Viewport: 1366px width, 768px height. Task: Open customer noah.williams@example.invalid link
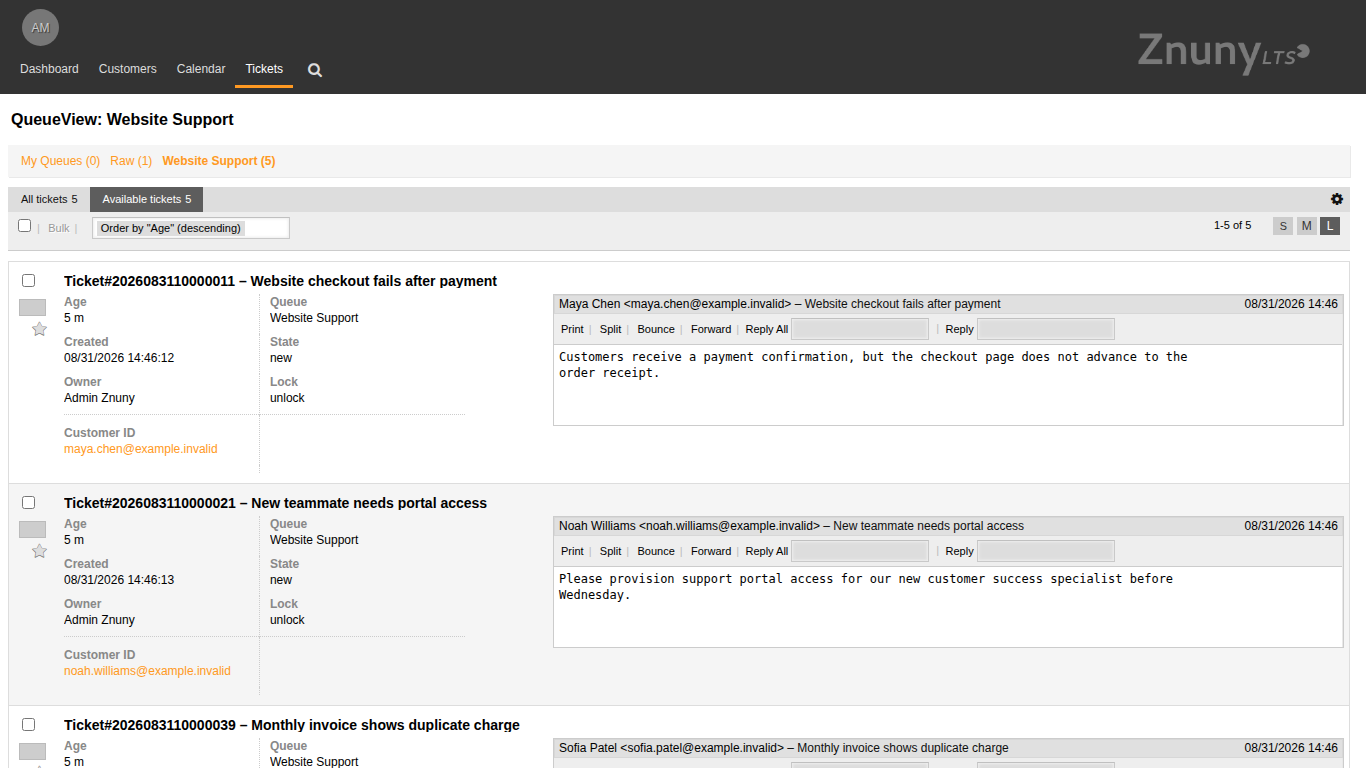pos(147,671)
